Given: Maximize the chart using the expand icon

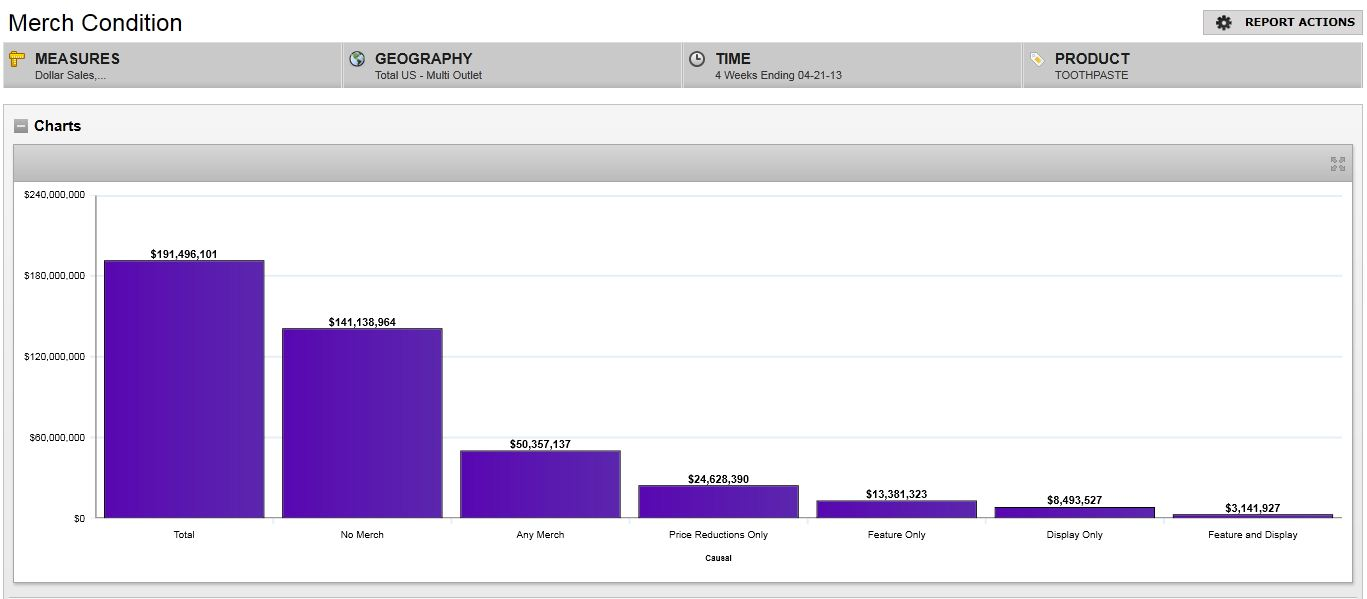Looking at the screenshot, I should 1337,164.
